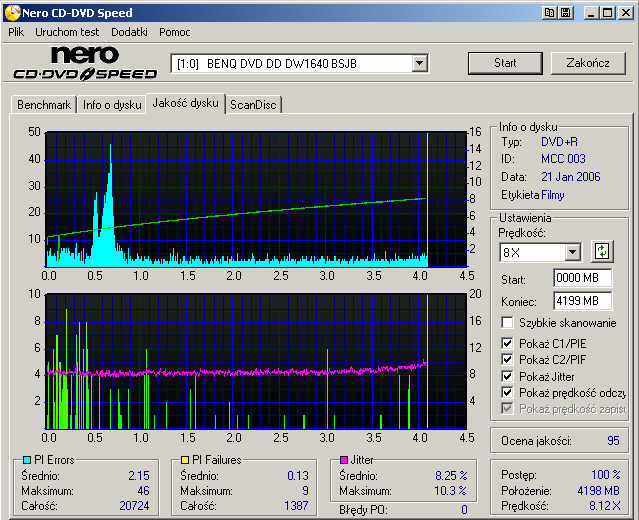The height and width of the screenshot is (520, 639).
Task: Click the greyed-out Pokaż prędkość zapisu checkbox
Action: tap(507, 408)
